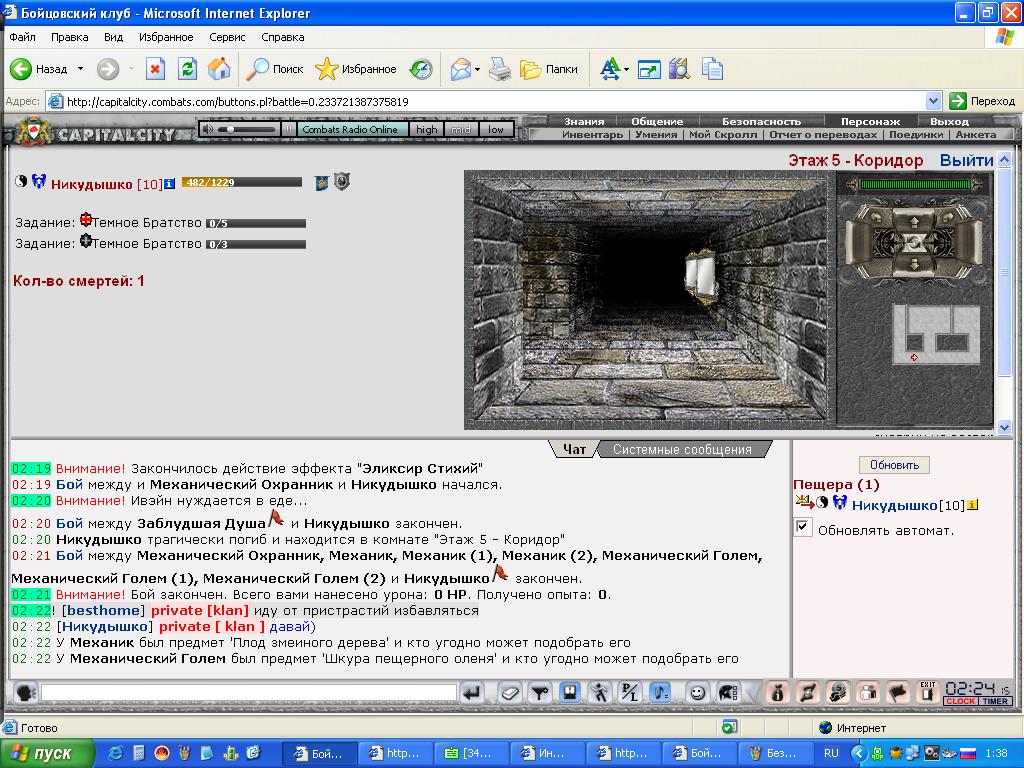Click the Favorites star icon in browser toolbar

coord(327,69)
